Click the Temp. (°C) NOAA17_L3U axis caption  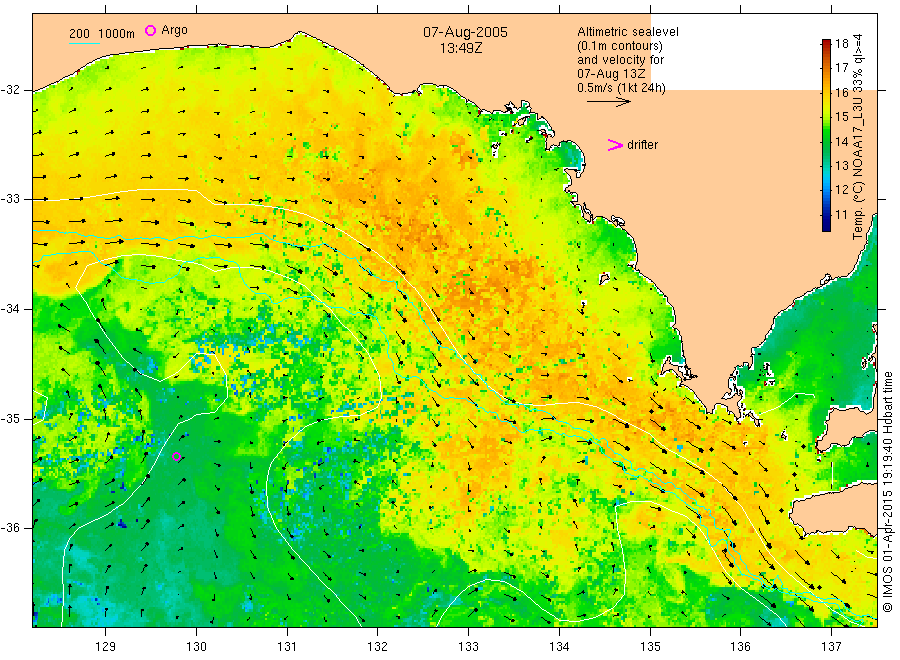click(858, 137)
